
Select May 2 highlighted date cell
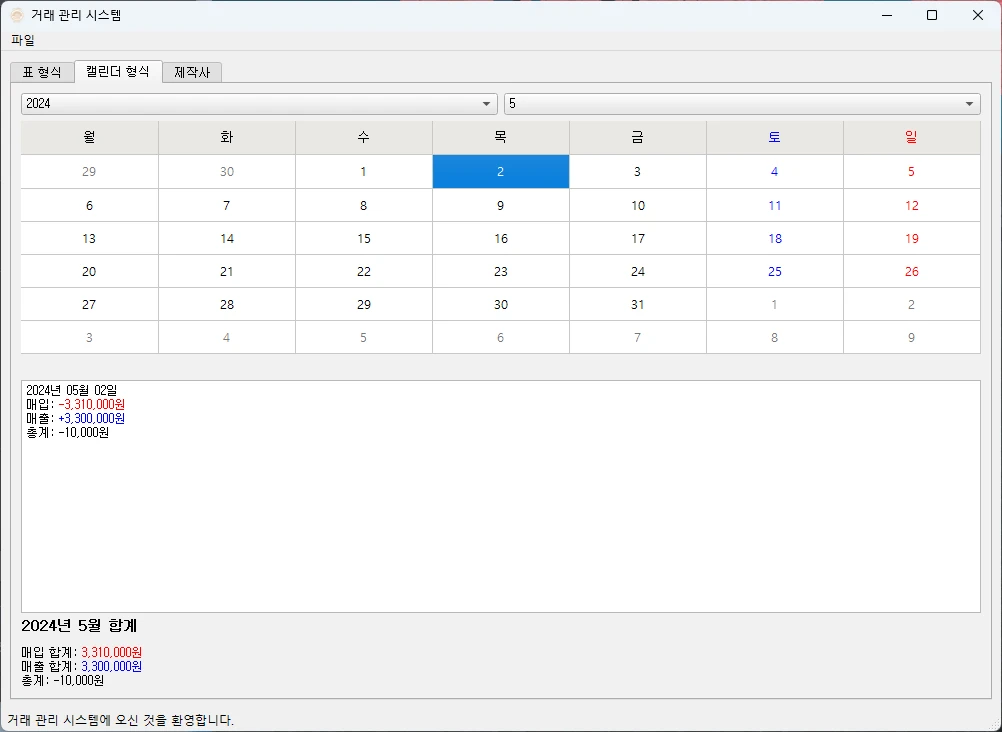pyautogui.click(x=500, y=171)
